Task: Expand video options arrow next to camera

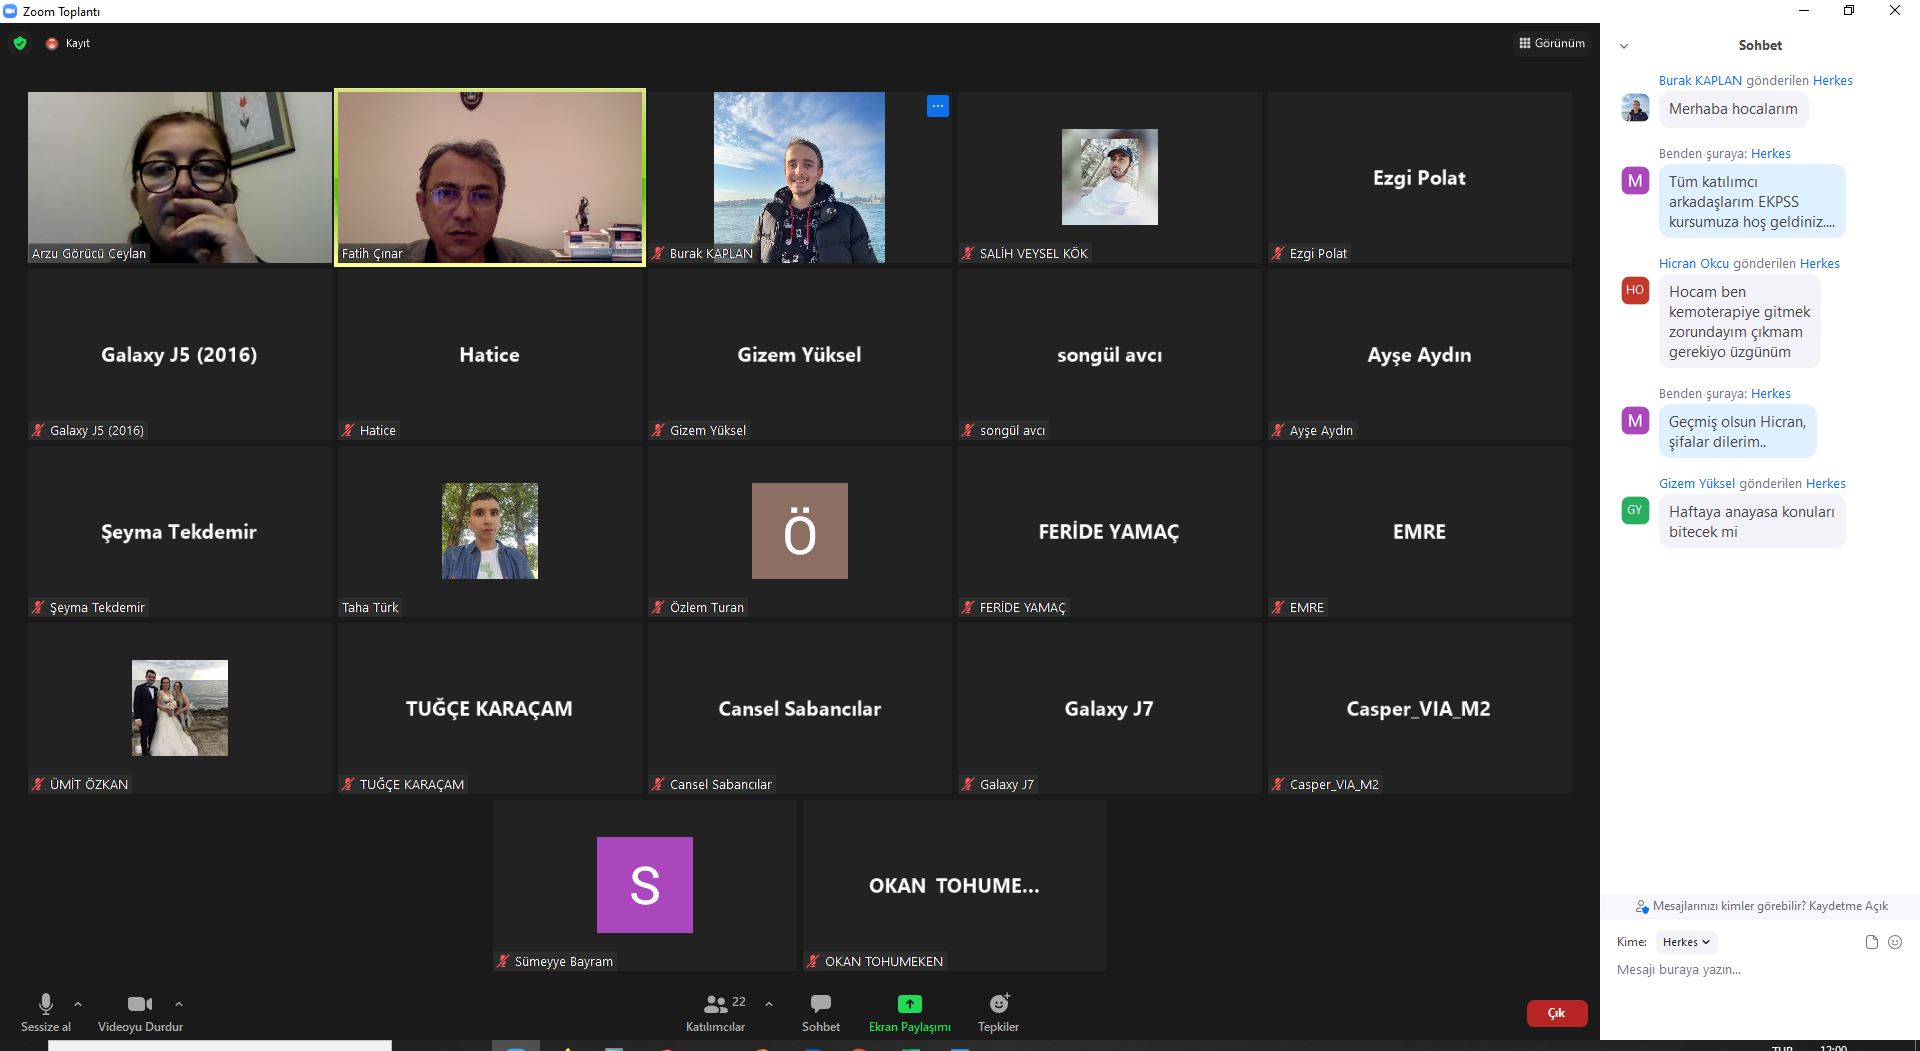Action: click(x=179, y=1004)
